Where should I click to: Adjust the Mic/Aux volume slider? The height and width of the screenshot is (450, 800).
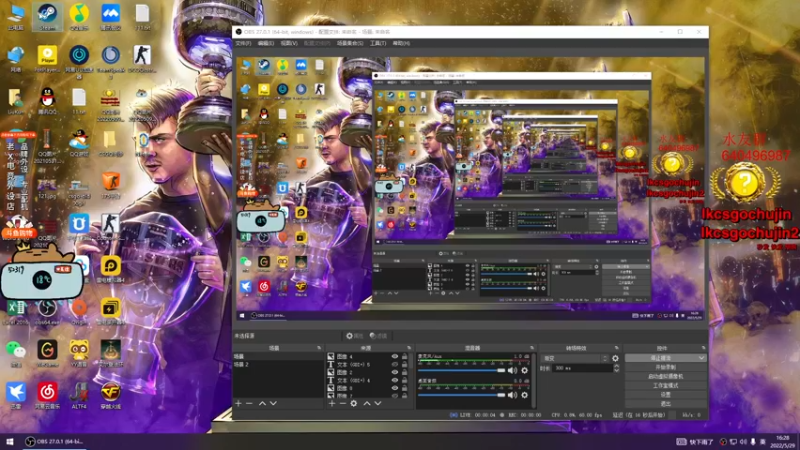point(461,370)
